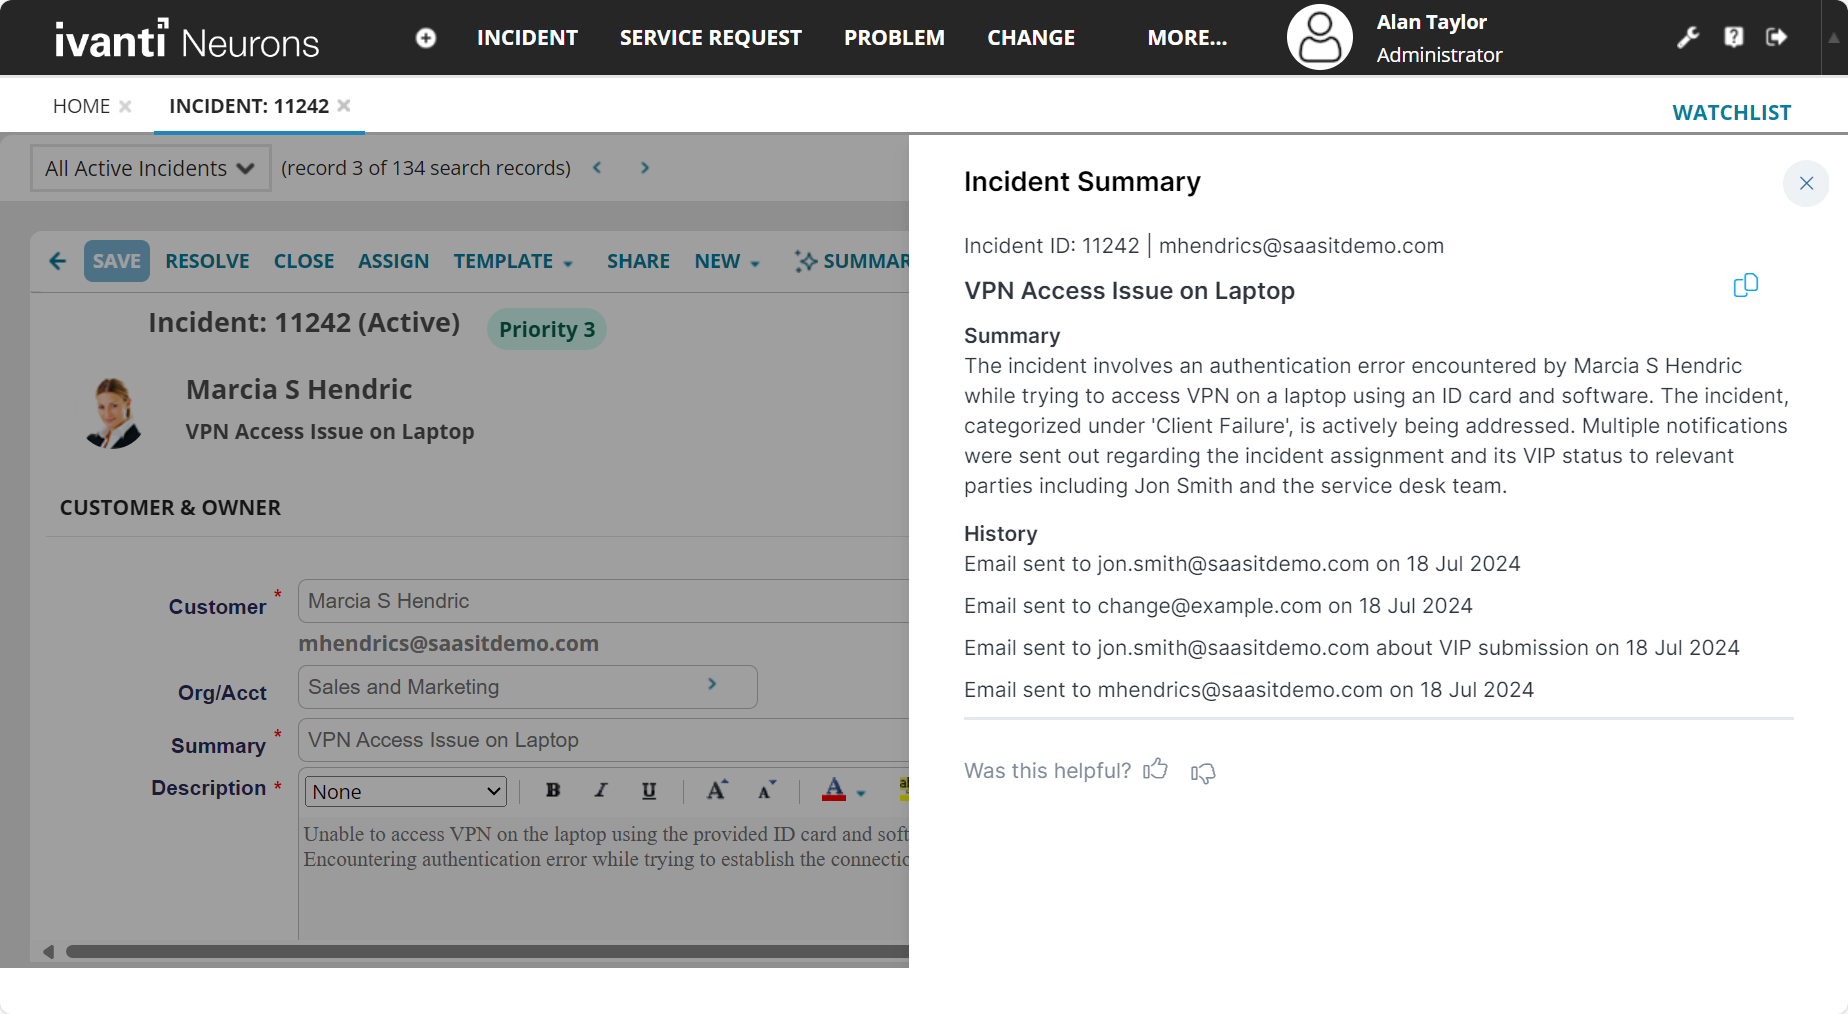Click the Alan Taylor user name
This screenshot has width=1848, height=1014.
(x=1432, y=22)
